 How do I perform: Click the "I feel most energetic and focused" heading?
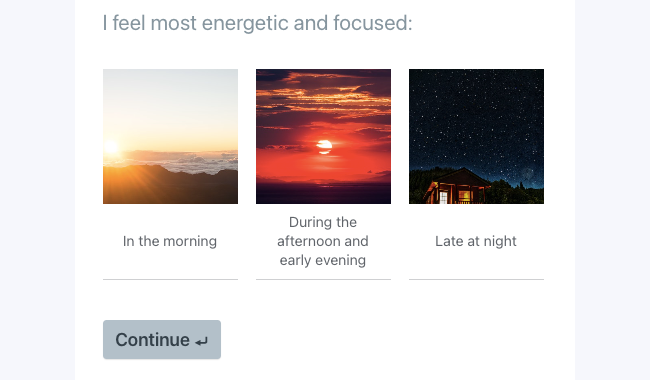257,23
